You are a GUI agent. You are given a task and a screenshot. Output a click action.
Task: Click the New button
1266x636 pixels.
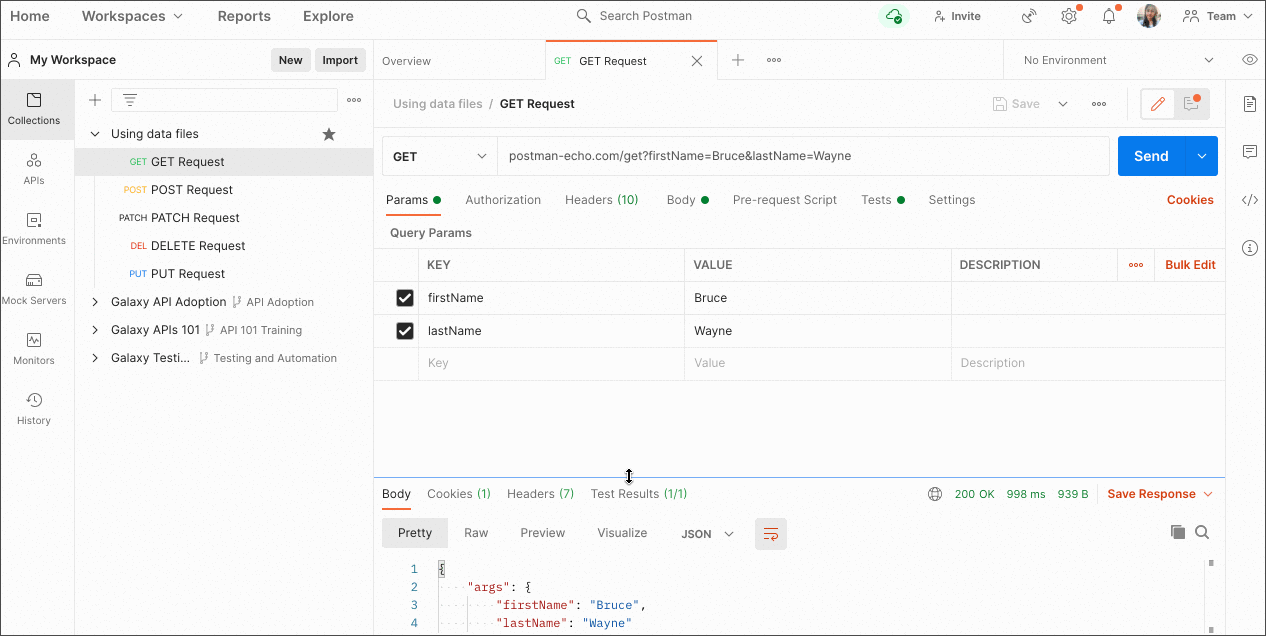[x=291, y=60]
